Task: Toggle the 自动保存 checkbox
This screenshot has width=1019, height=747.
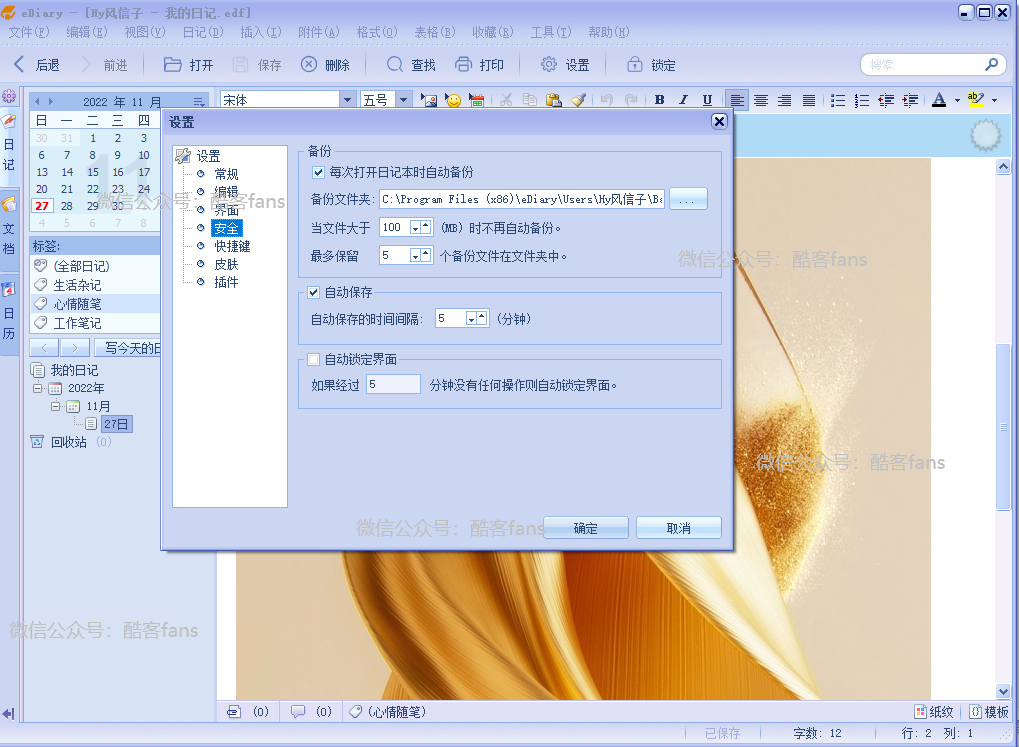Action: pos(313,293)
